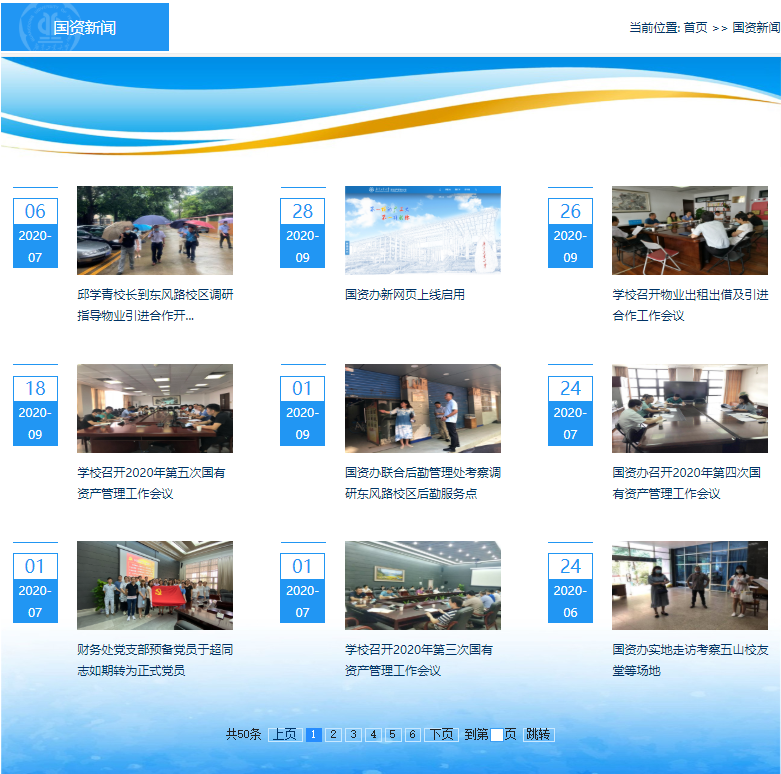The width and height of the screenshot is (781, 774).
Task: Click the 上页 previous page button
Action: (x=285, y=734)
